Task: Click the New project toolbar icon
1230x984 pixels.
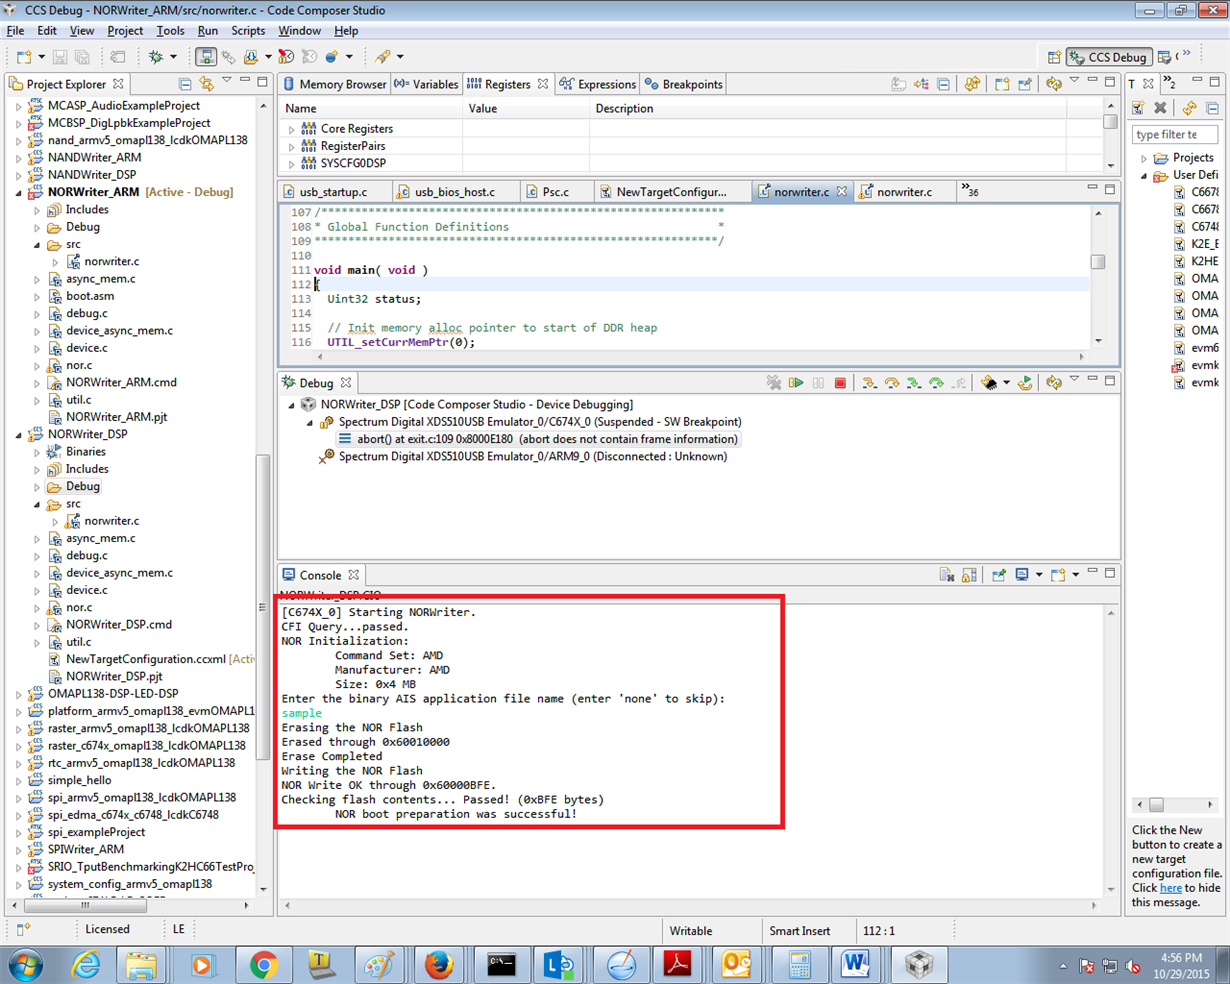Action: coord(25,57)
